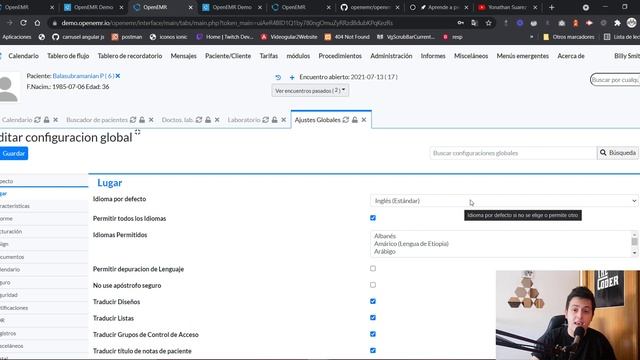Open the Misceláneos menu
The width and height of the screenshot is (640, 360).
(471, 56)
